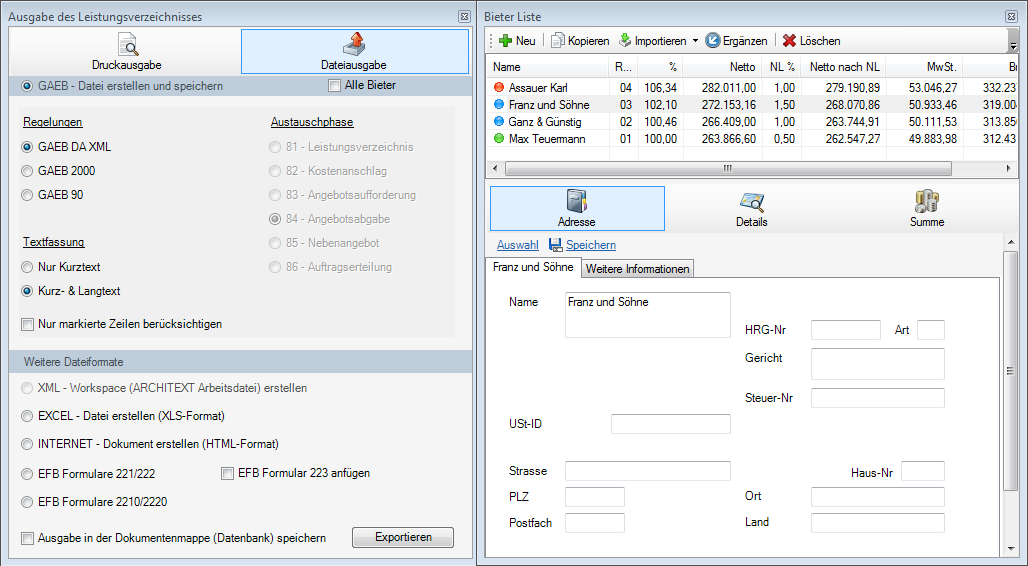This screenshot has width=1028, height=566.
Task: Enable the Alle Bieter checkbox
Action: point(334,85)
